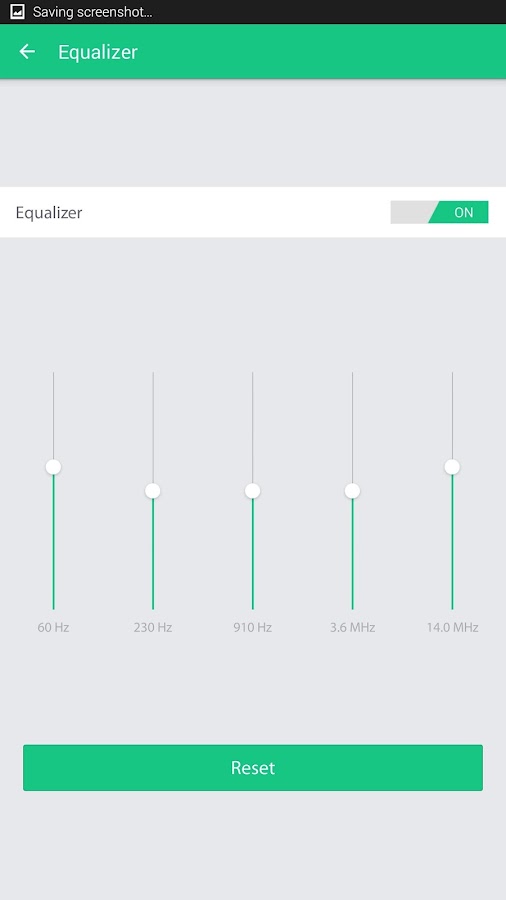The image size is (506, 900).
Task: Click top of the 14.0 MHz slider track
Action: tap(452, 374)
